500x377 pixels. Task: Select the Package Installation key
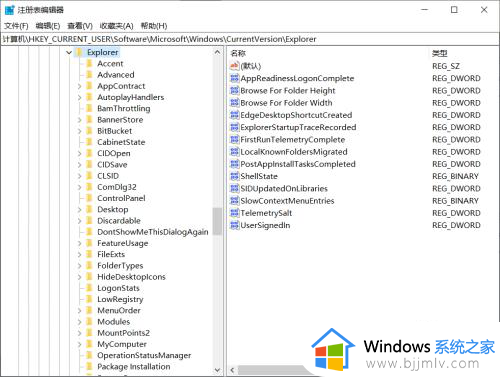[133, 366]
